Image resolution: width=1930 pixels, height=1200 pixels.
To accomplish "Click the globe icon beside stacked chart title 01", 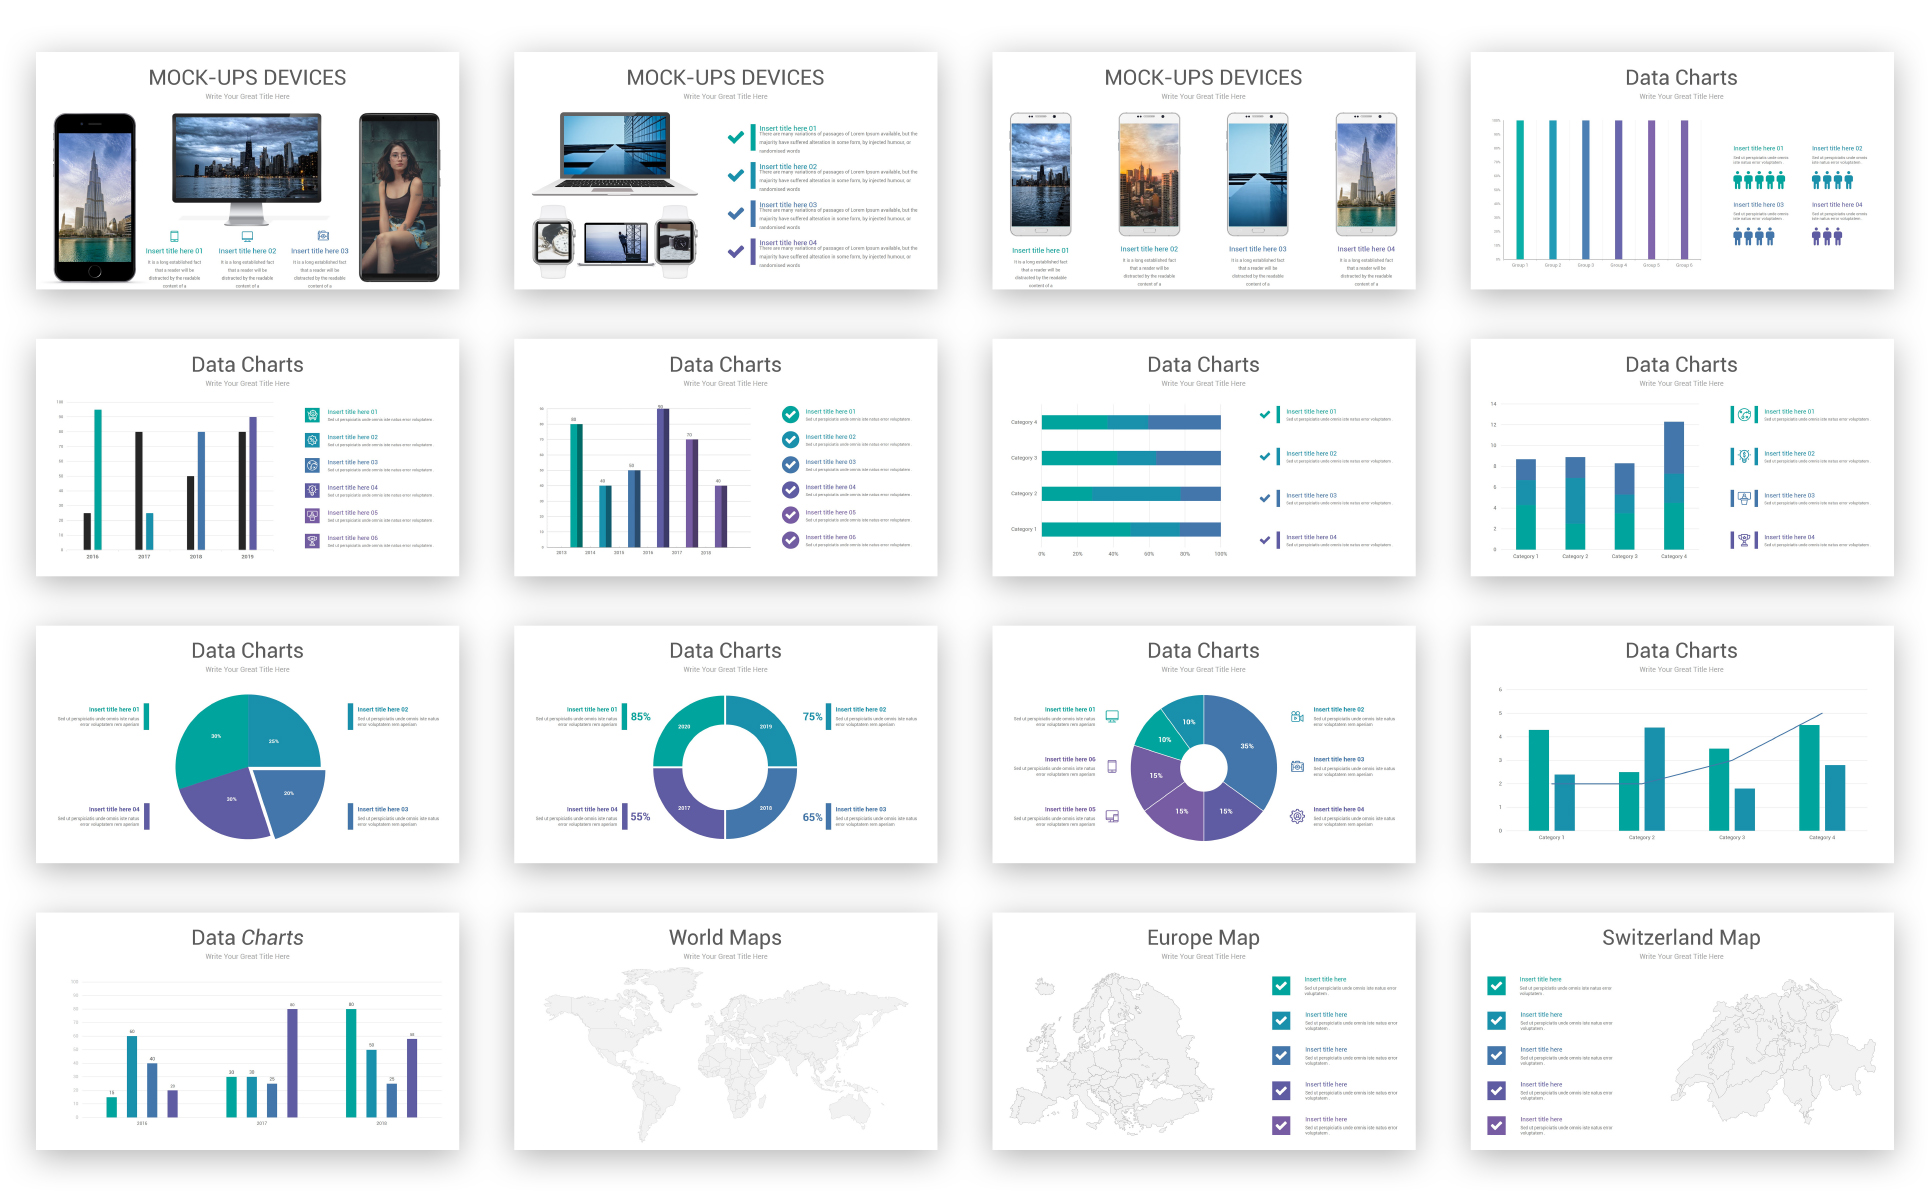I will [1744, 414].
